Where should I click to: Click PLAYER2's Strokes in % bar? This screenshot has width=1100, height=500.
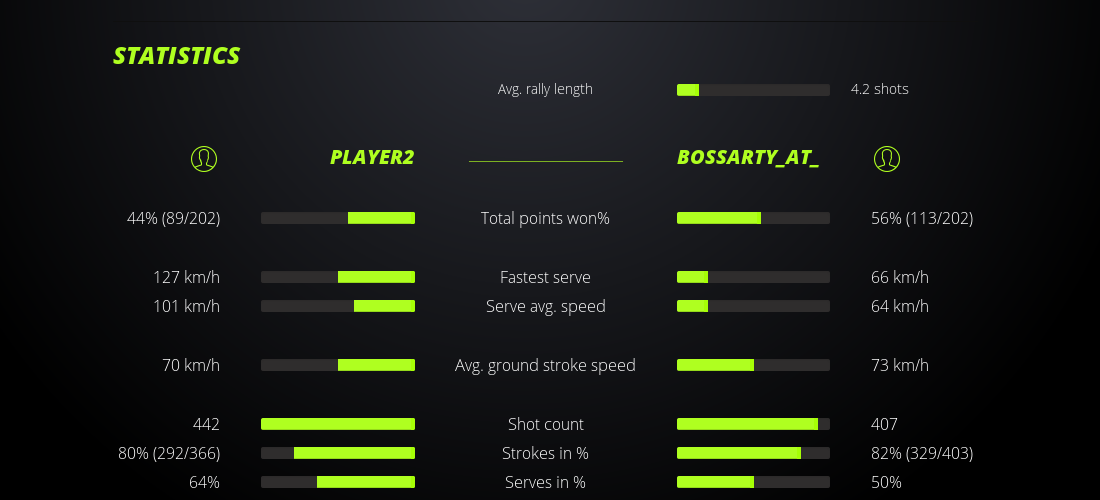(x=338, y=453)
